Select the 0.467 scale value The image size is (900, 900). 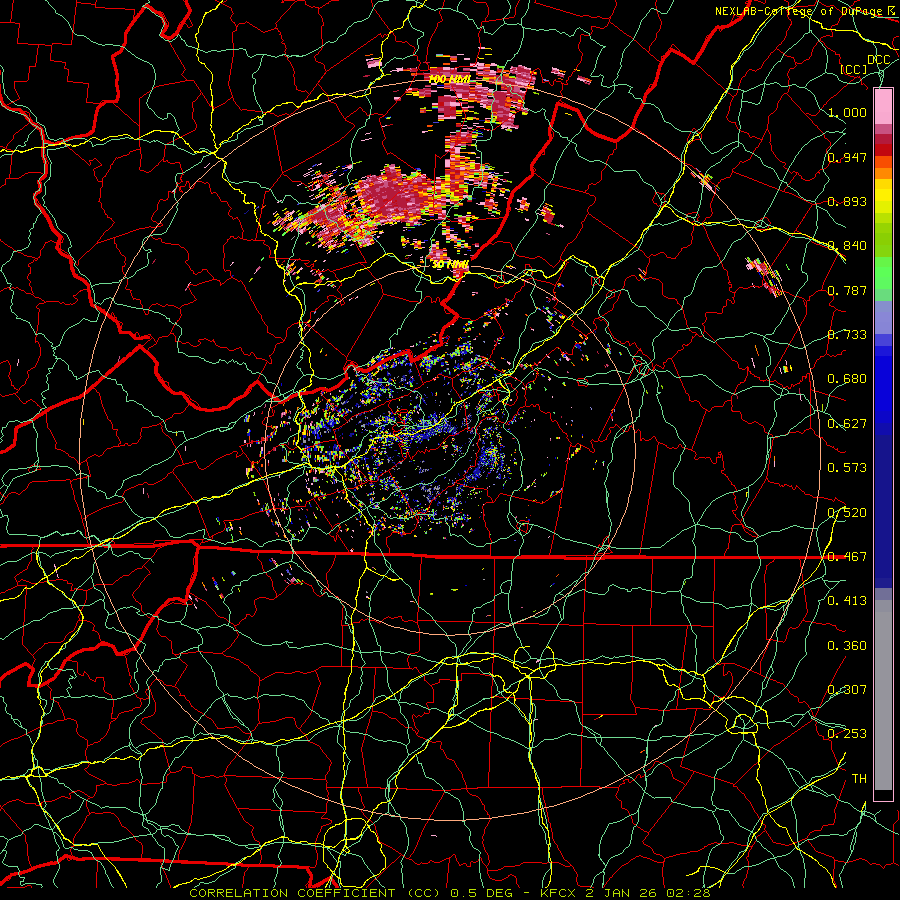(847, 557)
